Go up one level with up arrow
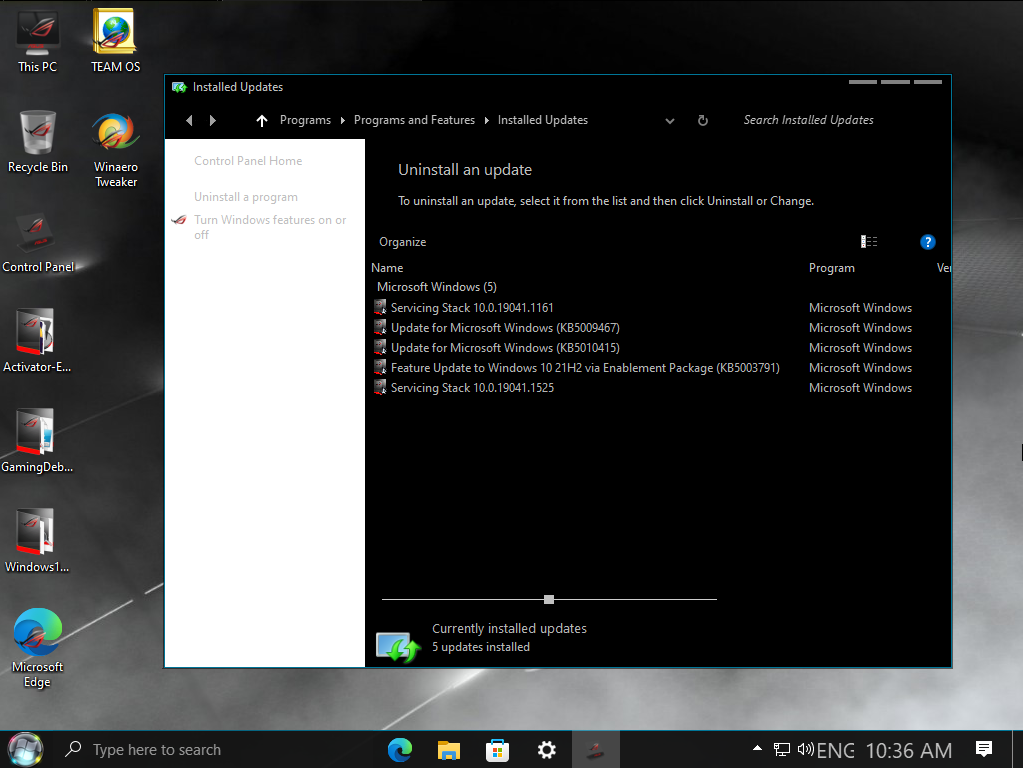 coord(262,120)
